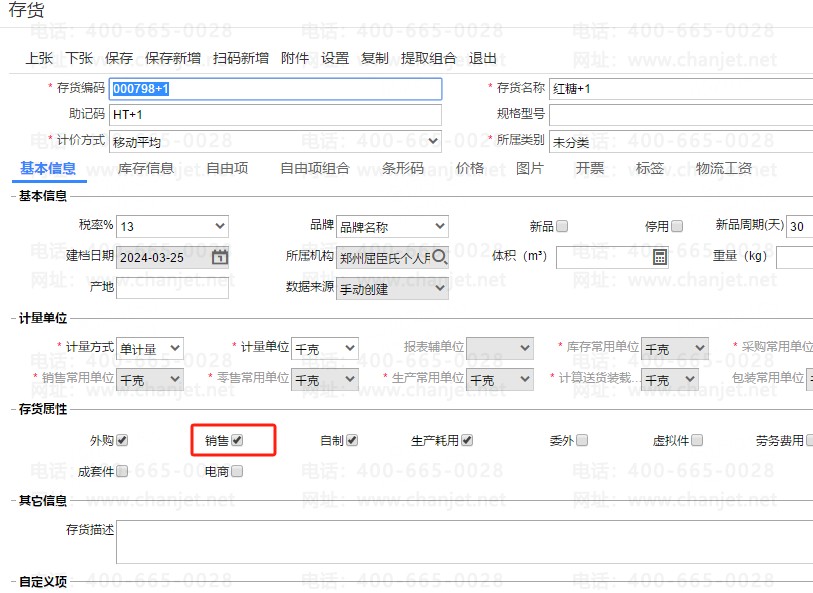Click the 所属类别 field
Image resolution: width=813 pixels, height=593 pixels.
click(681, 142)
